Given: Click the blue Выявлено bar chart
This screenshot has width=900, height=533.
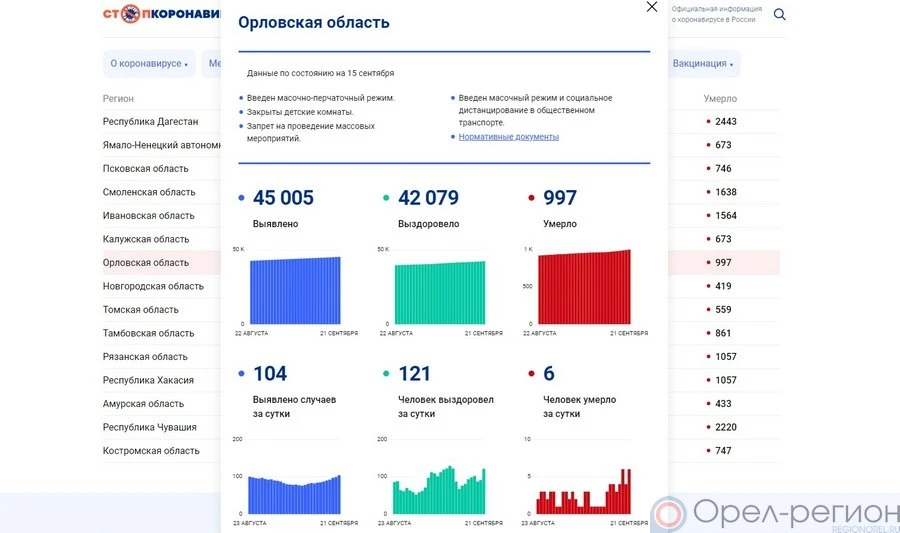Looking at the screenshot, I should pyautogui.click(x=294, y=290).
